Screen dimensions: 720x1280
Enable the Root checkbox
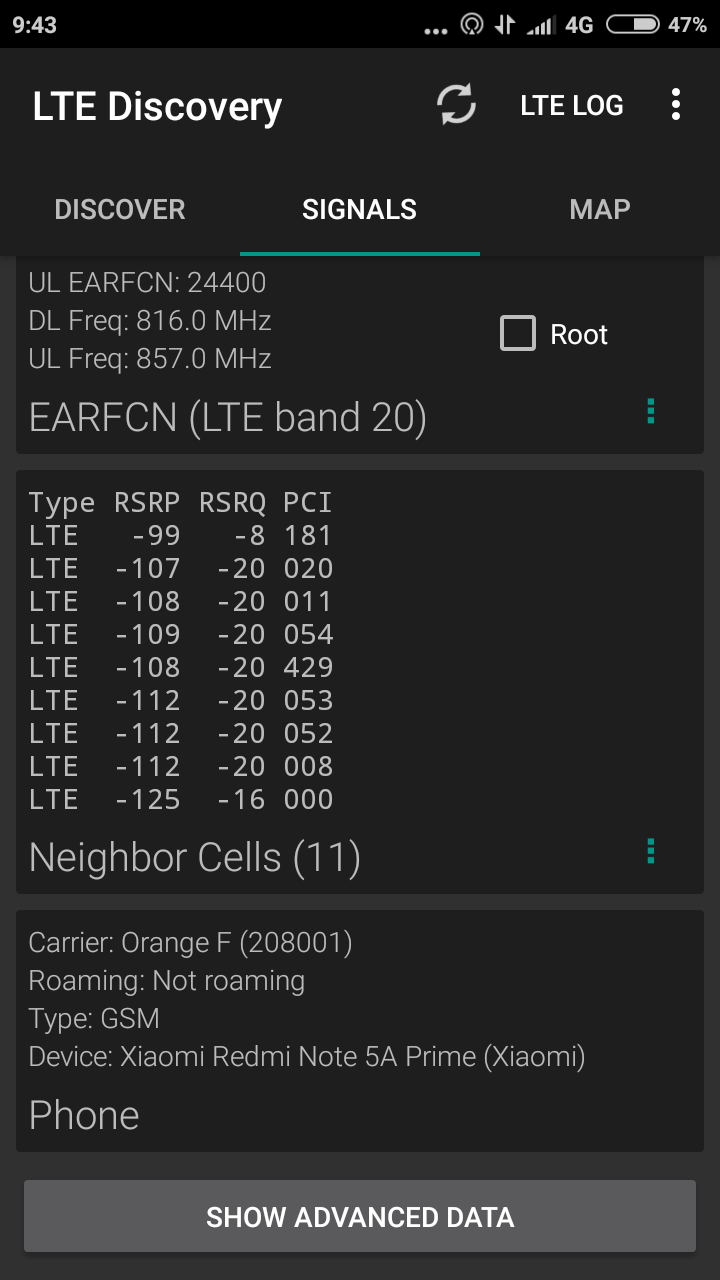click(518, 334)
